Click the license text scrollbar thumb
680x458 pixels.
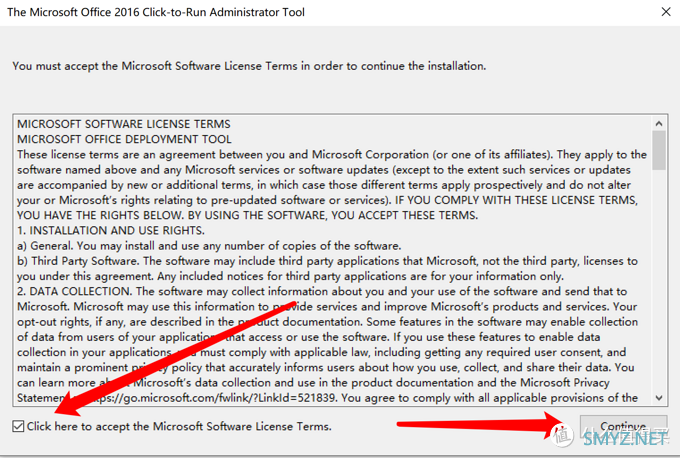pos(659,150)
